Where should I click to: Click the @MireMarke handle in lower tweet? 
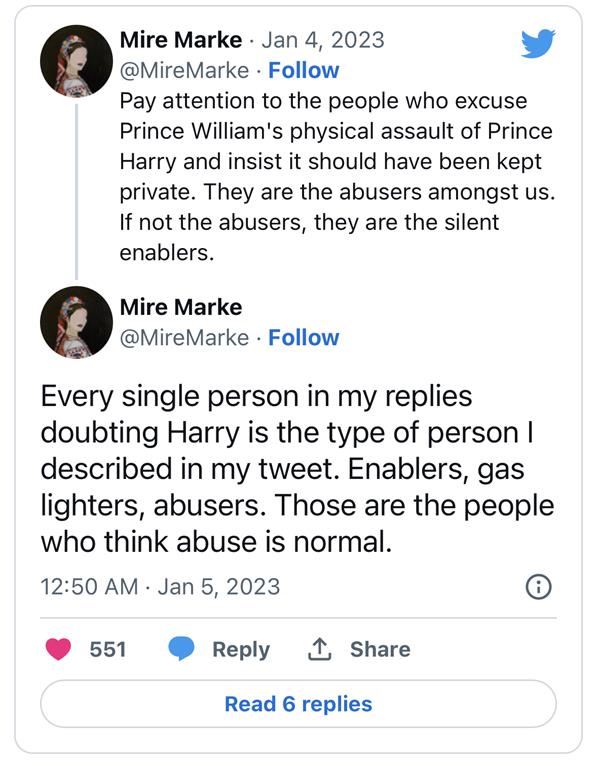[184, 338]
